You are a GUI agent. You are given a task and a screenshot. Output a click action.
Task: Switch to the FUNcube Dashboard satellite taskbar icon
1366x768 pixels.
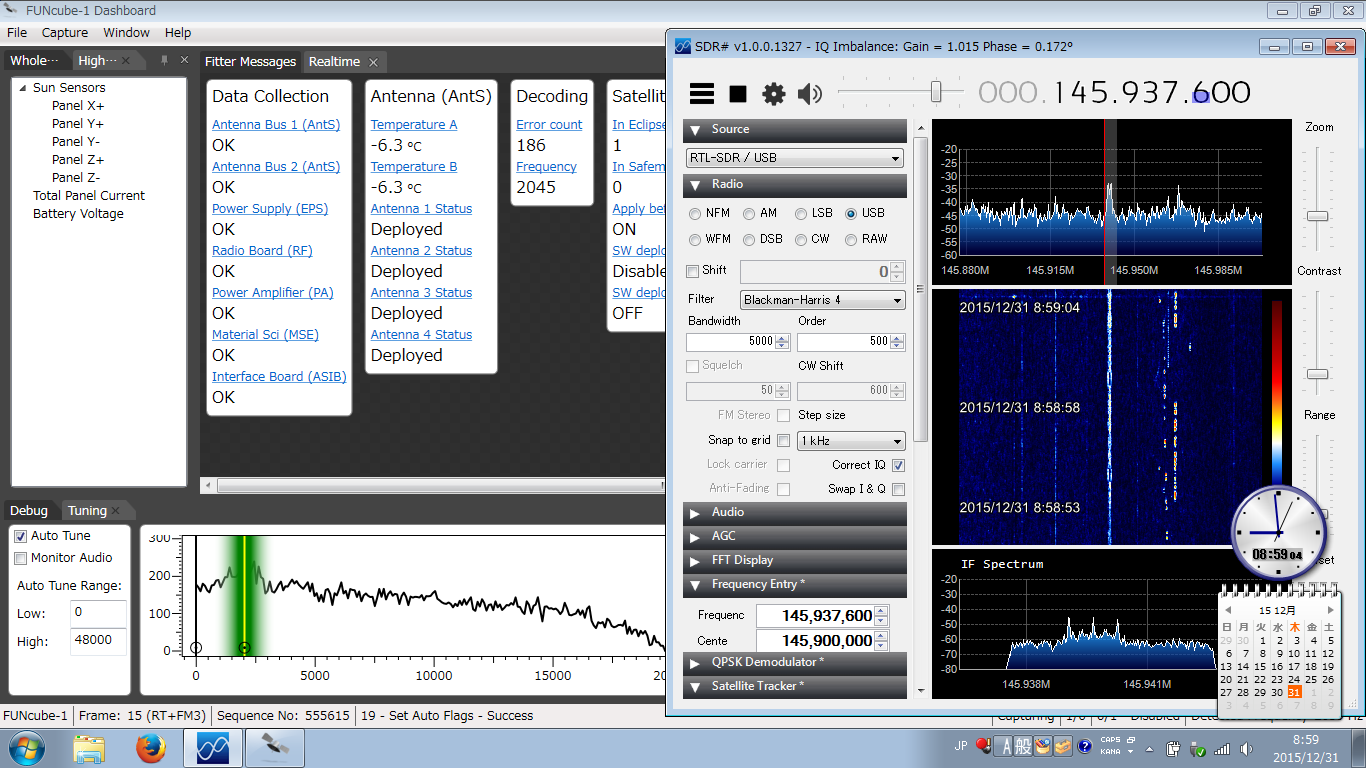274,748
